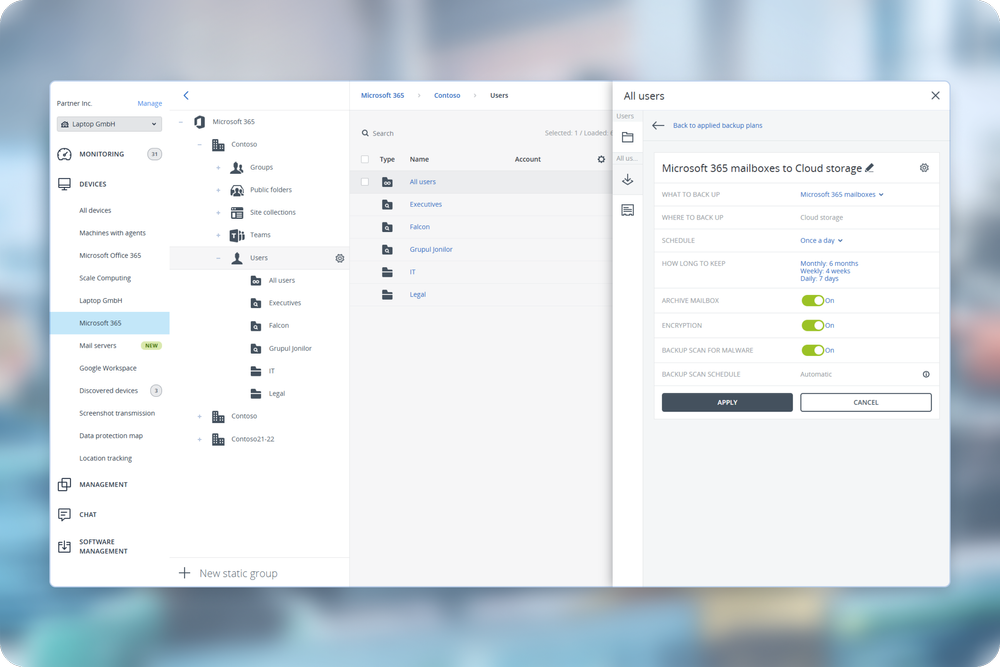Check the All users row checkbox
The image size is (1000, 667).
click(x=365, y=182)
